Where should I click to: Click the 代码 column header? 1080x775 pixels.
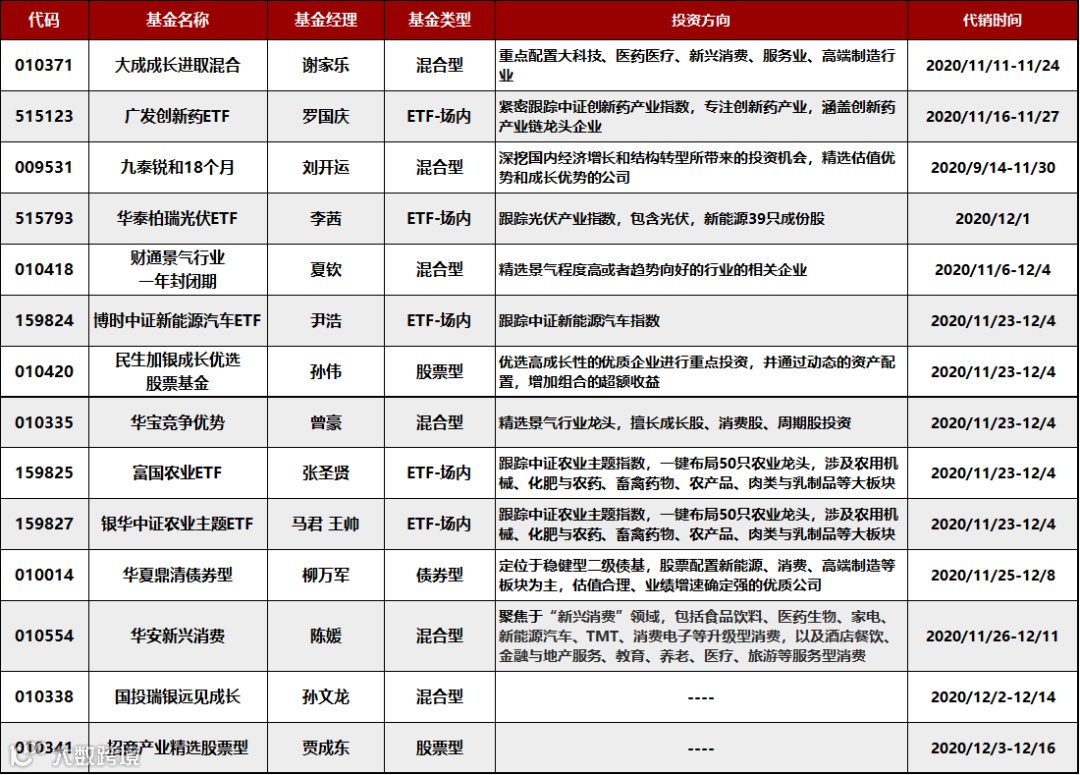44,20
